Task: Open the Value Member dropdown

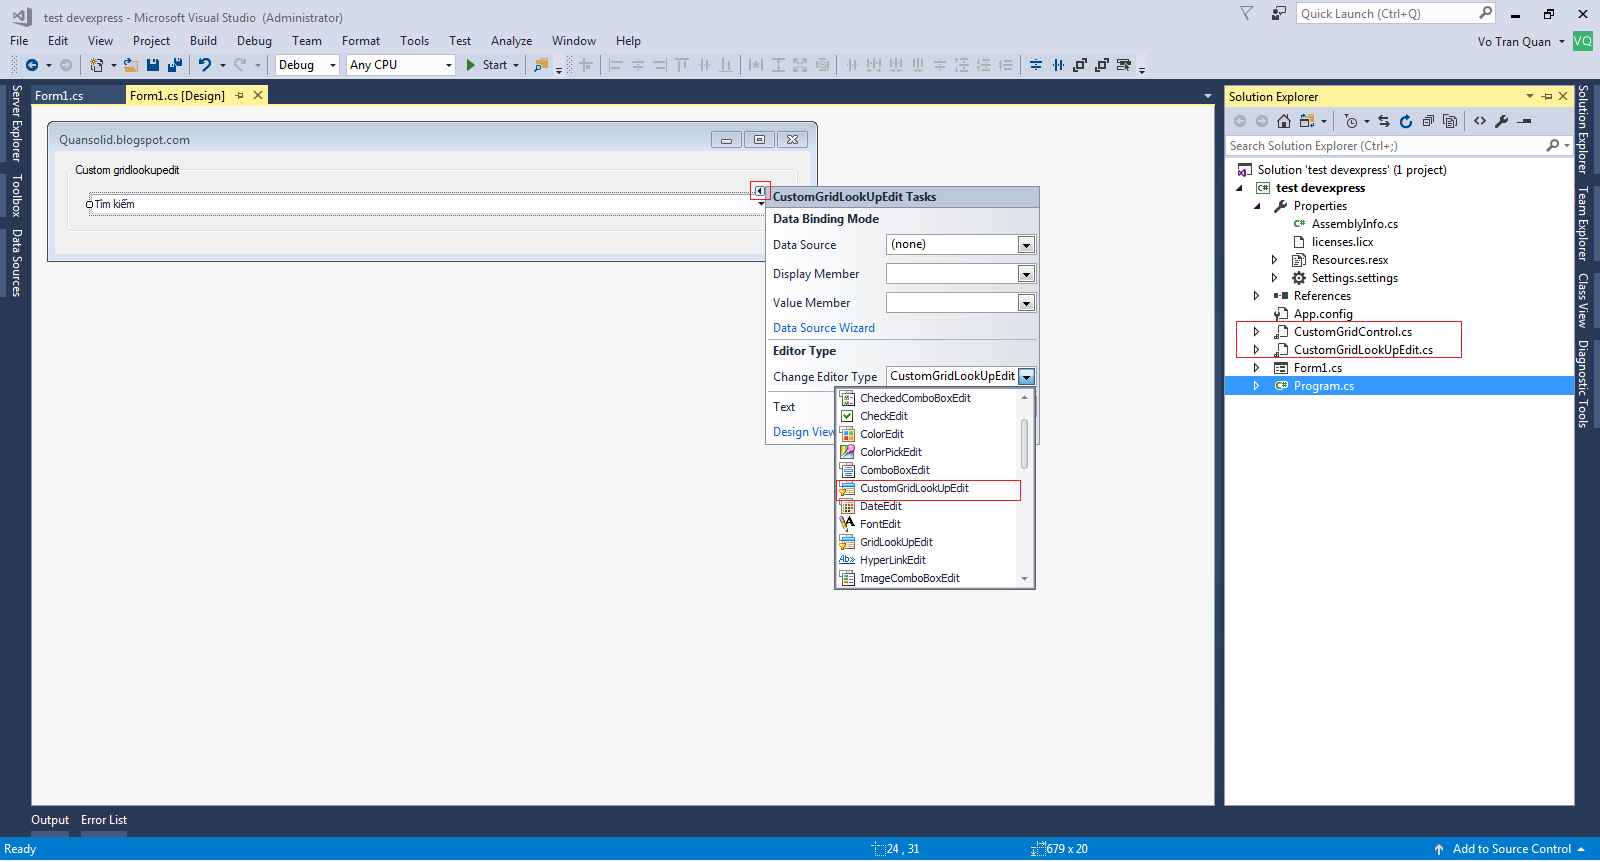Action: tap(1025, 303)
